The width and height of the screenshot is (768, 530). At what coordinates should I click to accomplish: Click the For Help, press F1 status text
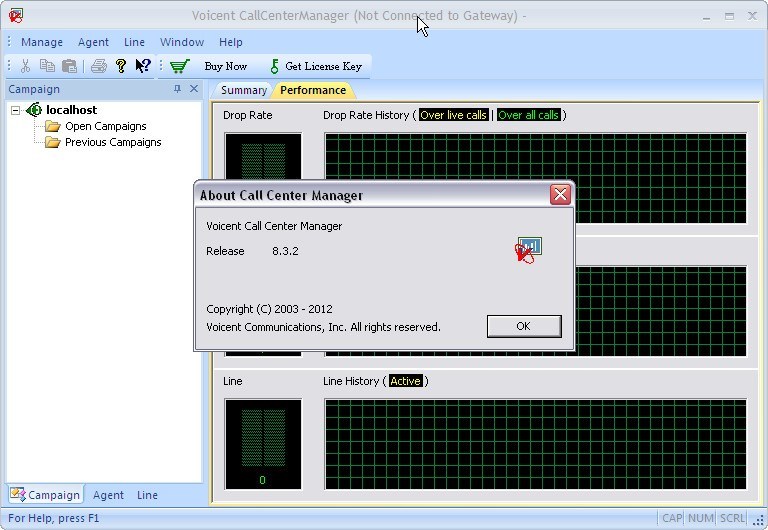point(53,518)
